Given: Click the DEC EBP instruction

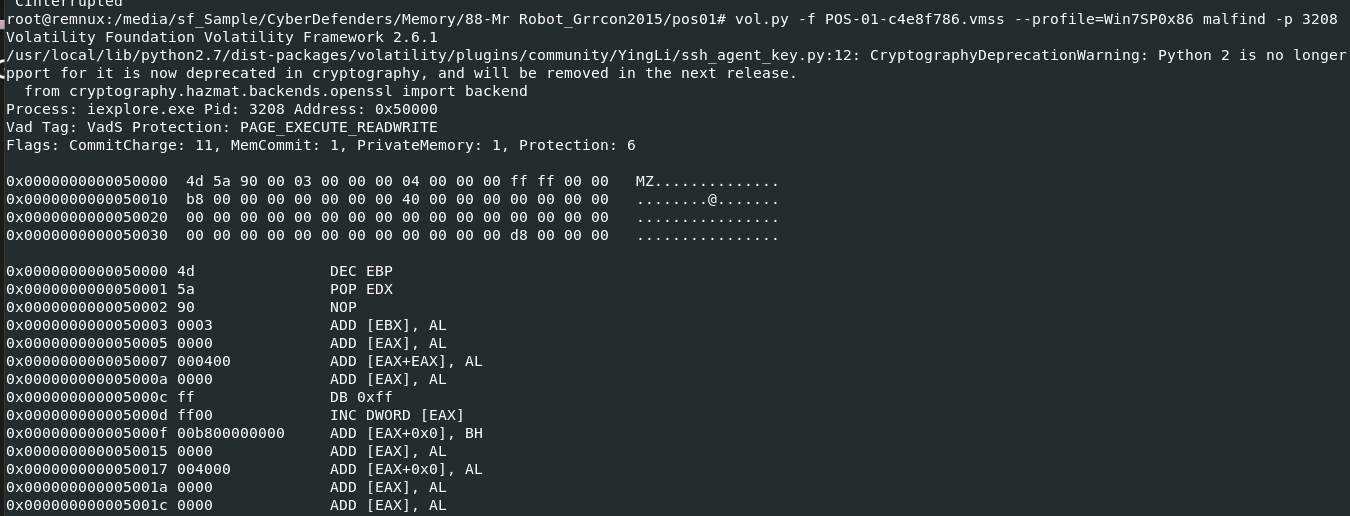Looking at the screenshot, I should click(x=361, y=271).
